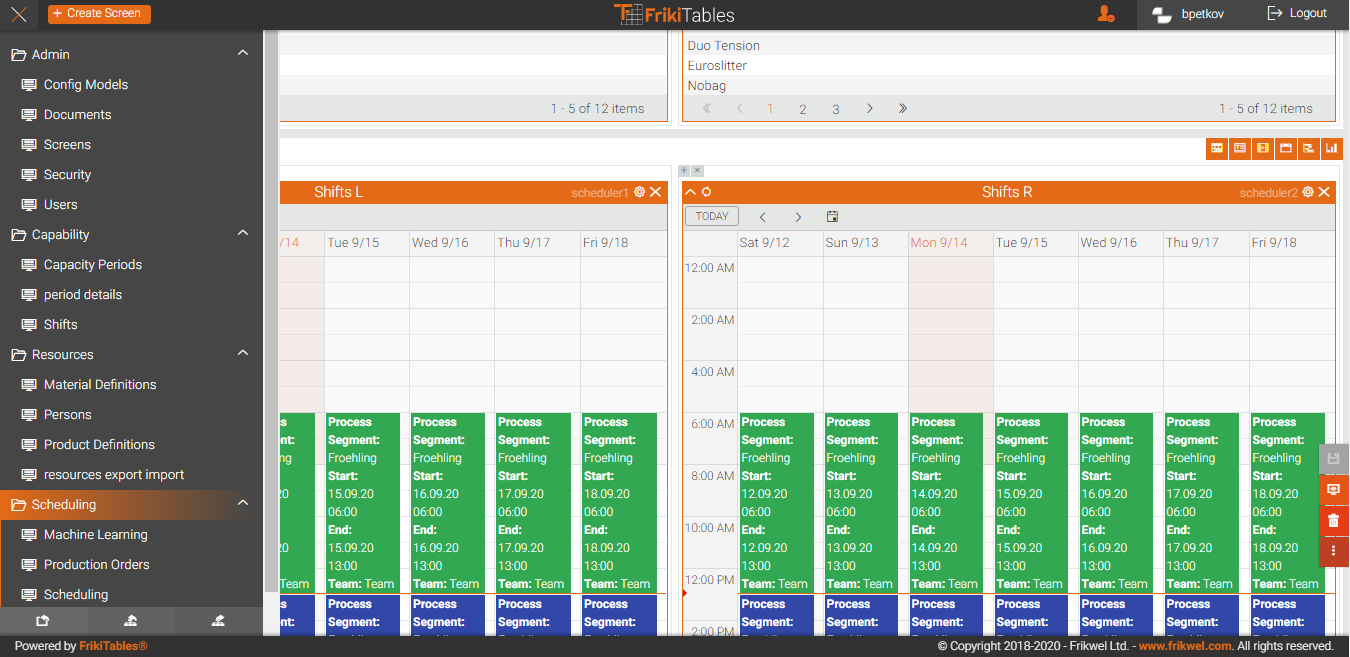Collapse the Resources section
Image resolution: width=1350 pixels, height=657 pixels.
pos(243,353)
